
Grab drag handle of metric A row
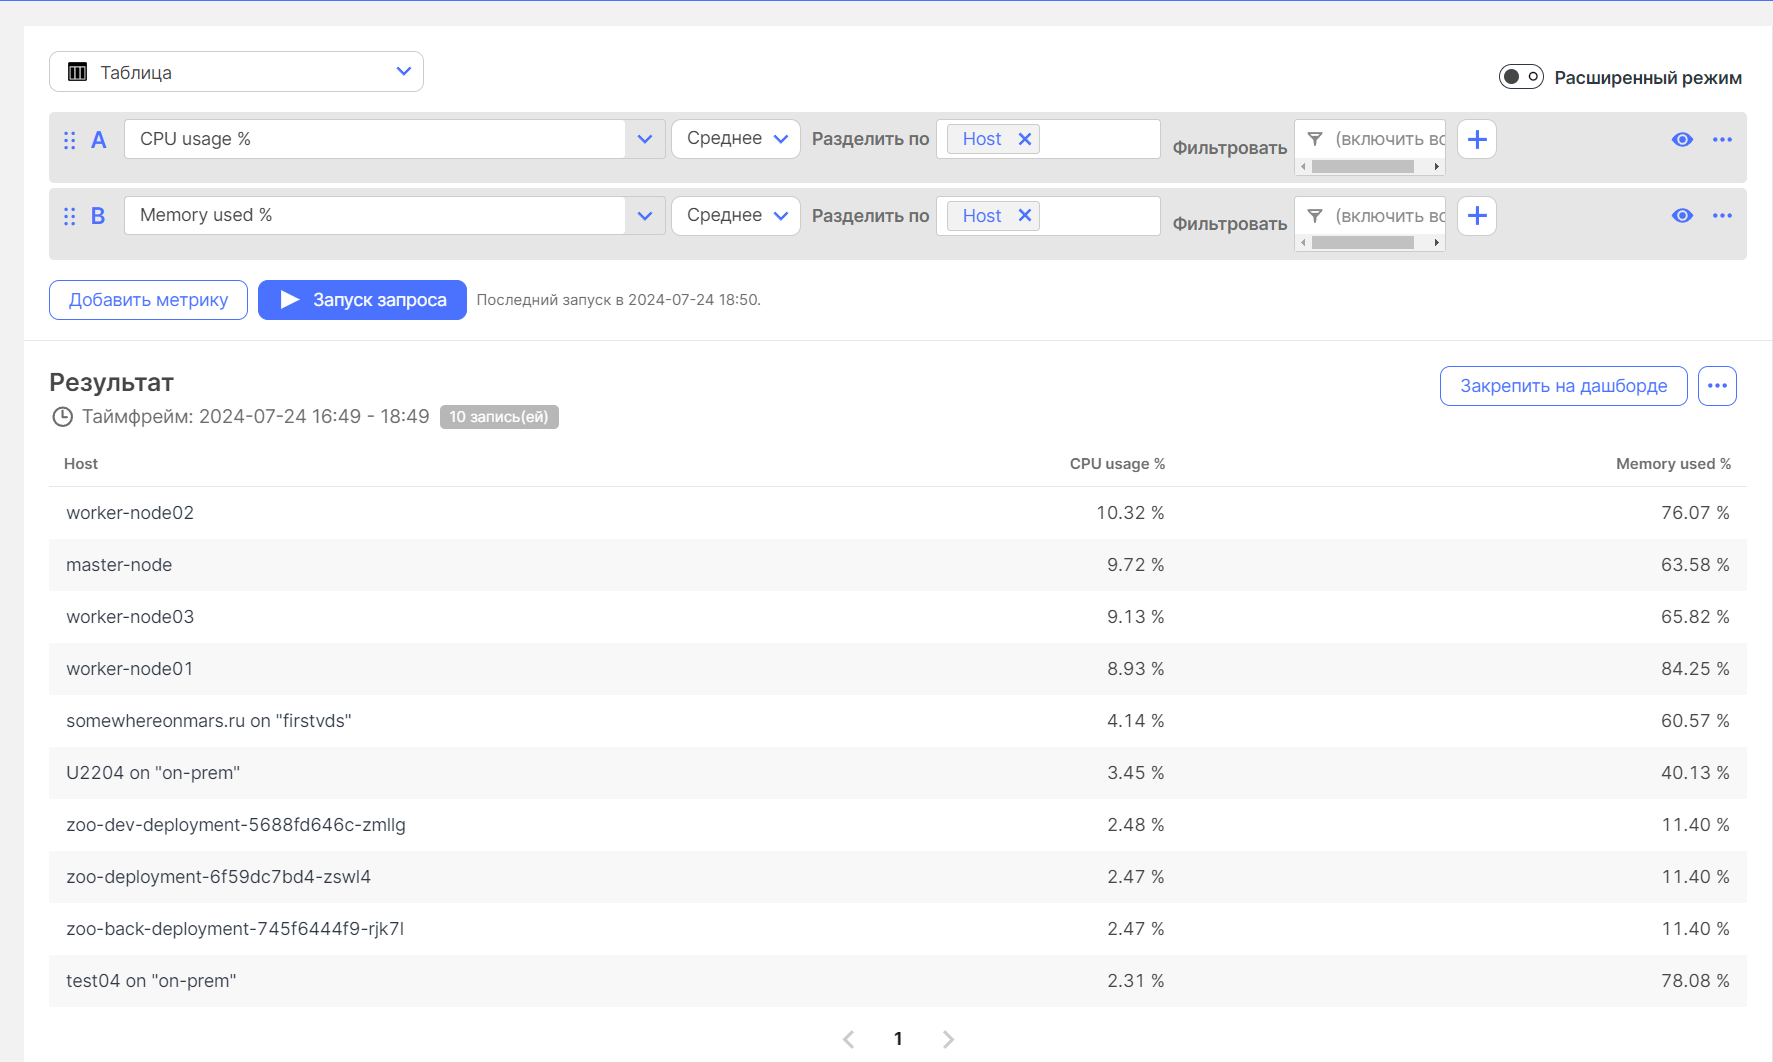[70, 140]
